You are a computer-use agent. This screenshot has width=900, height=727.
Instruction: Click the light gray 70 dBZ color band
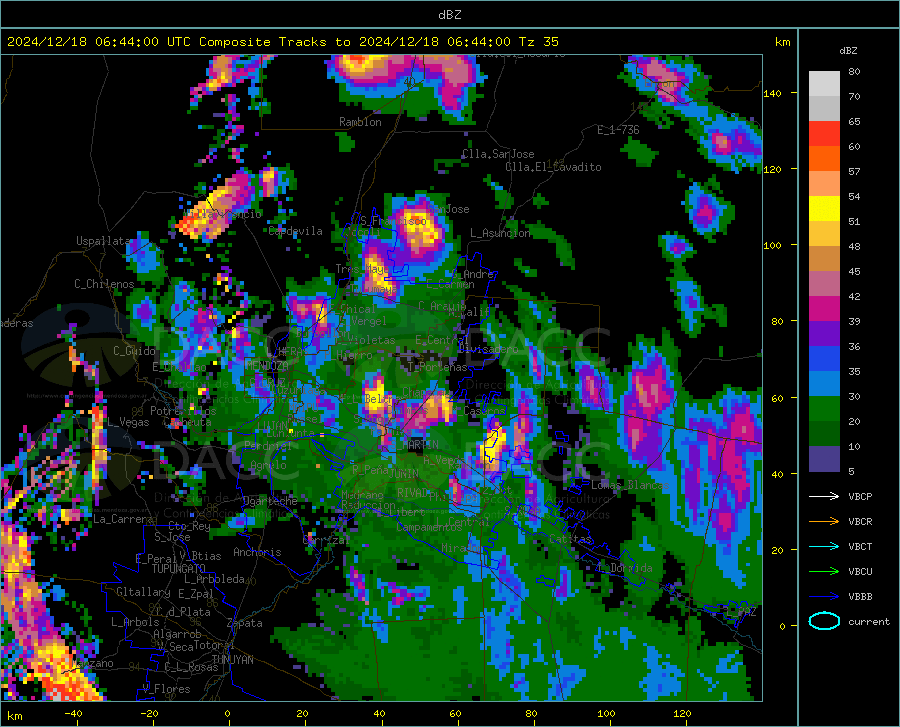(x=824, y=84)
